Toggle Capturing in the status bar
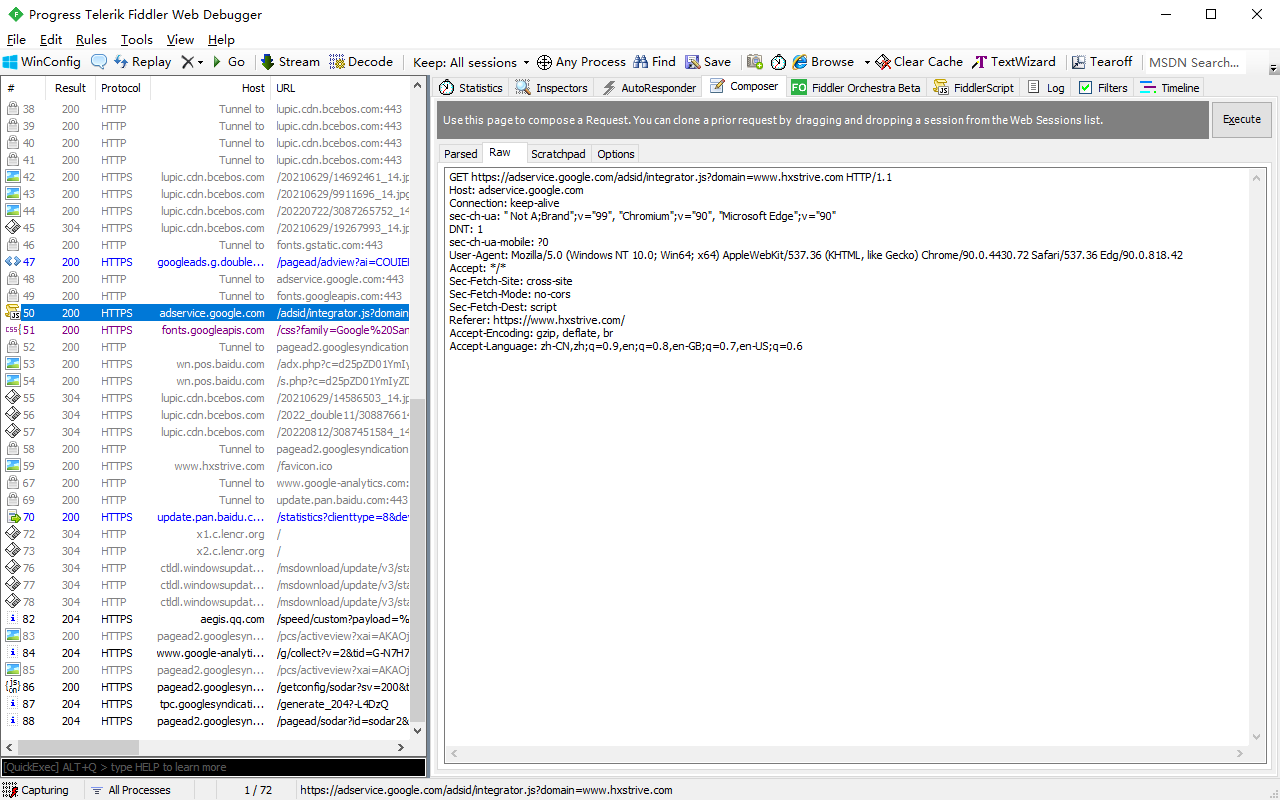 pos(36,790)
